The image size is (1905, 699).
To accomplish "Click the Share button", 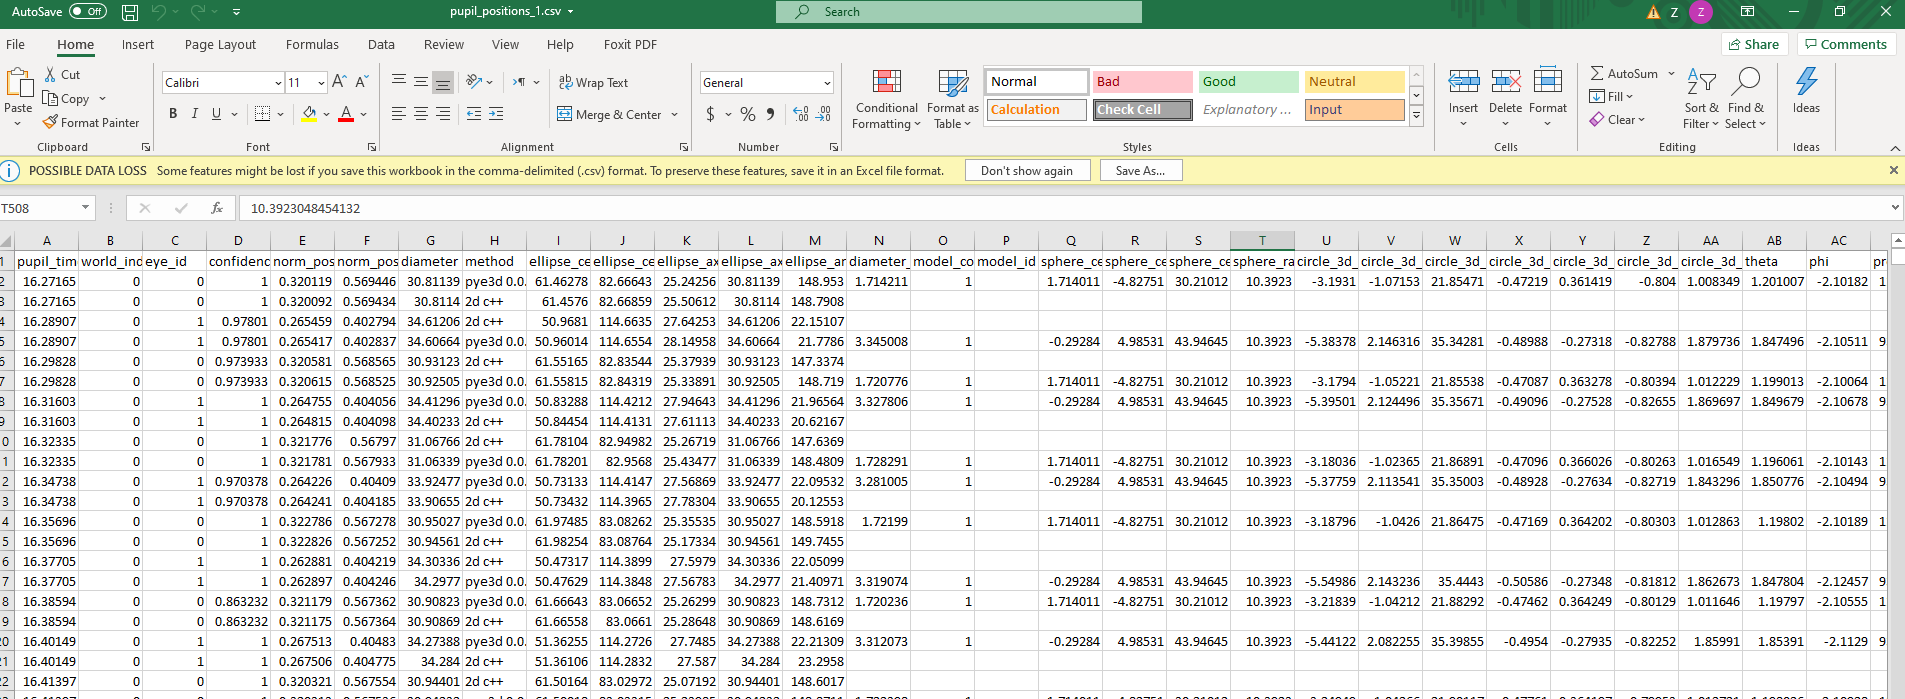I will tap(1753, 44).
